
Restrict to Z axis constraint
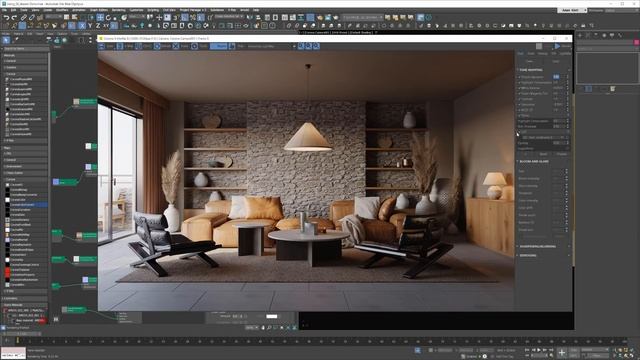click(x=98, y=26)
